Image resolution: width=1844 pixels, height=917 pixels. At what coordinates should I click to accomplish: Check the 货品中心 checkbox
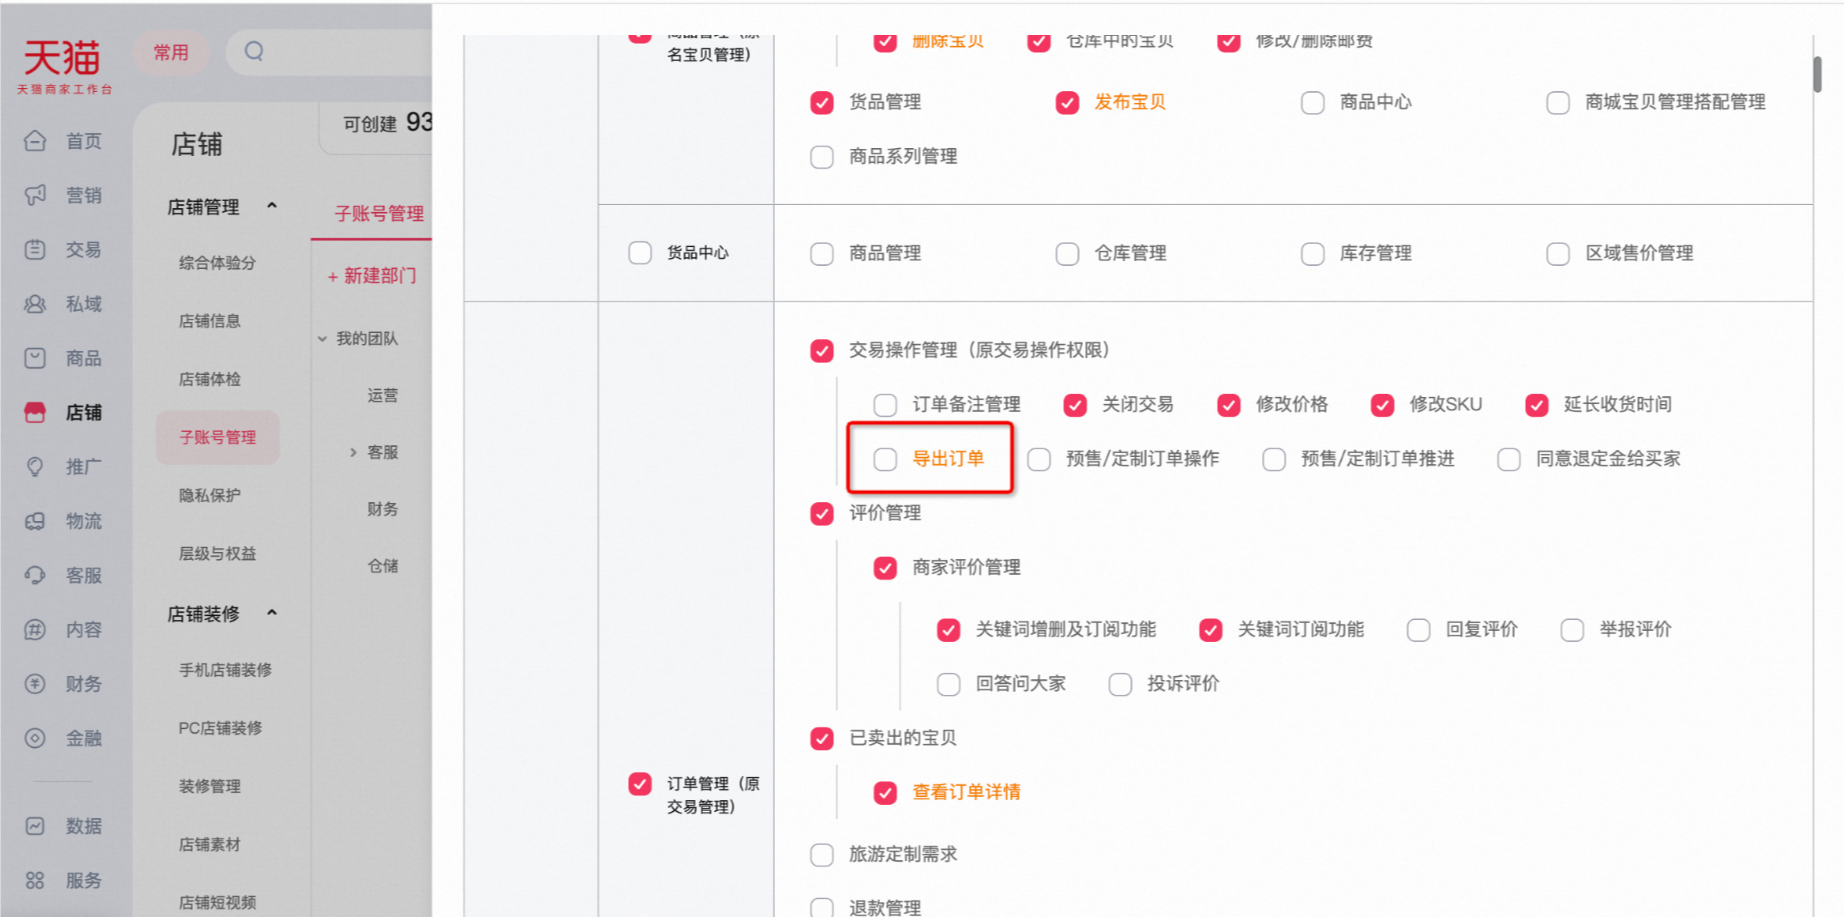point(640,253)
